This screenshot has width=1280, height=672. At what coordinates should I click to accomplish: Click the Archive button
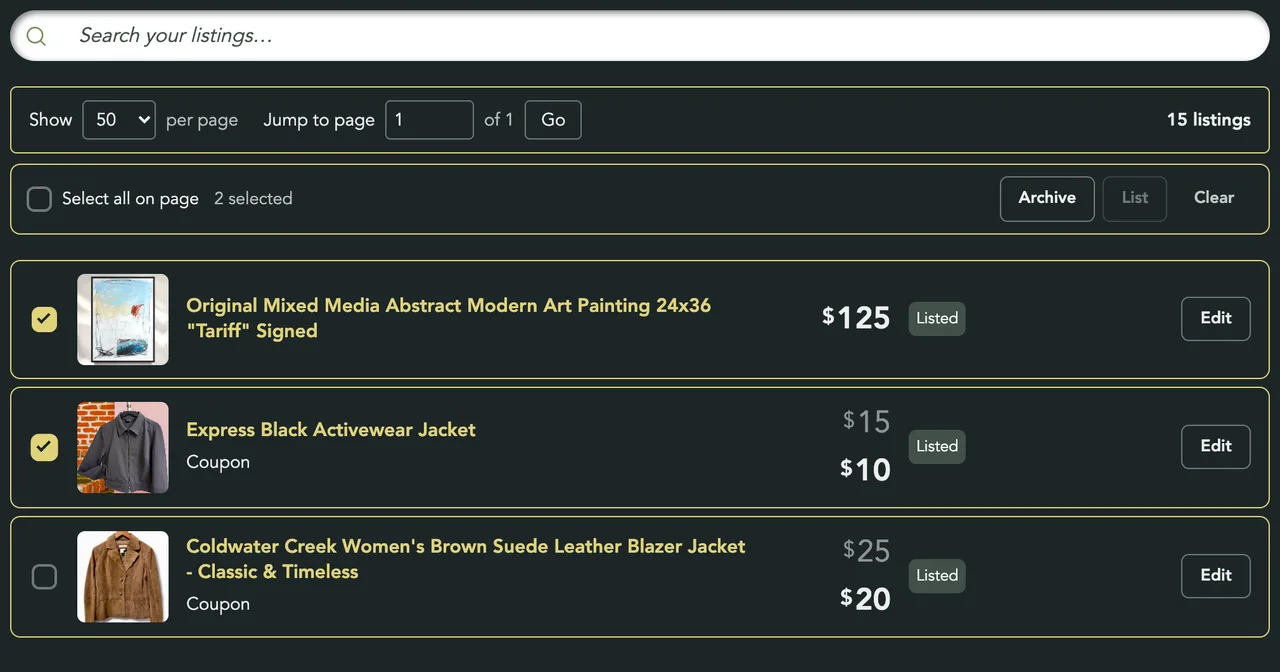point(1047,198)
